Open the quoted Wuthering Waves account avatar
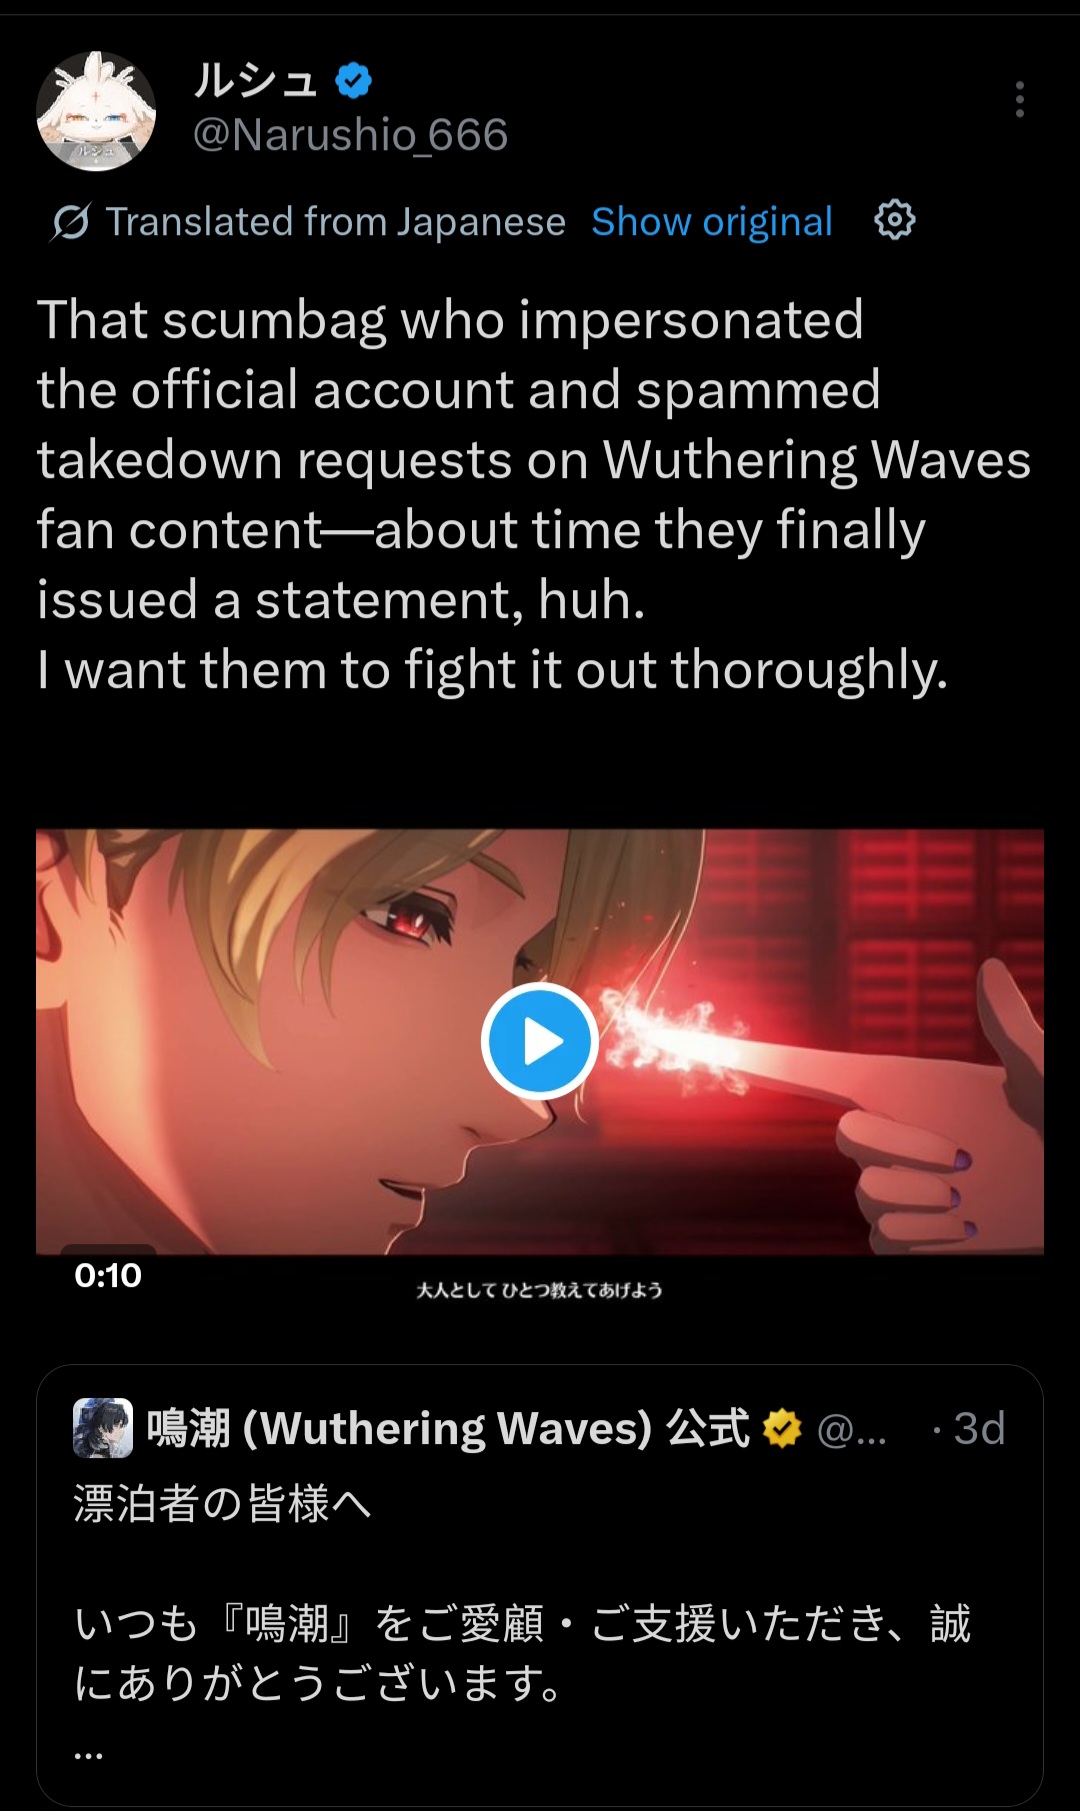The width and height of the screenshot is (1080, 1811). [103, 1428]
